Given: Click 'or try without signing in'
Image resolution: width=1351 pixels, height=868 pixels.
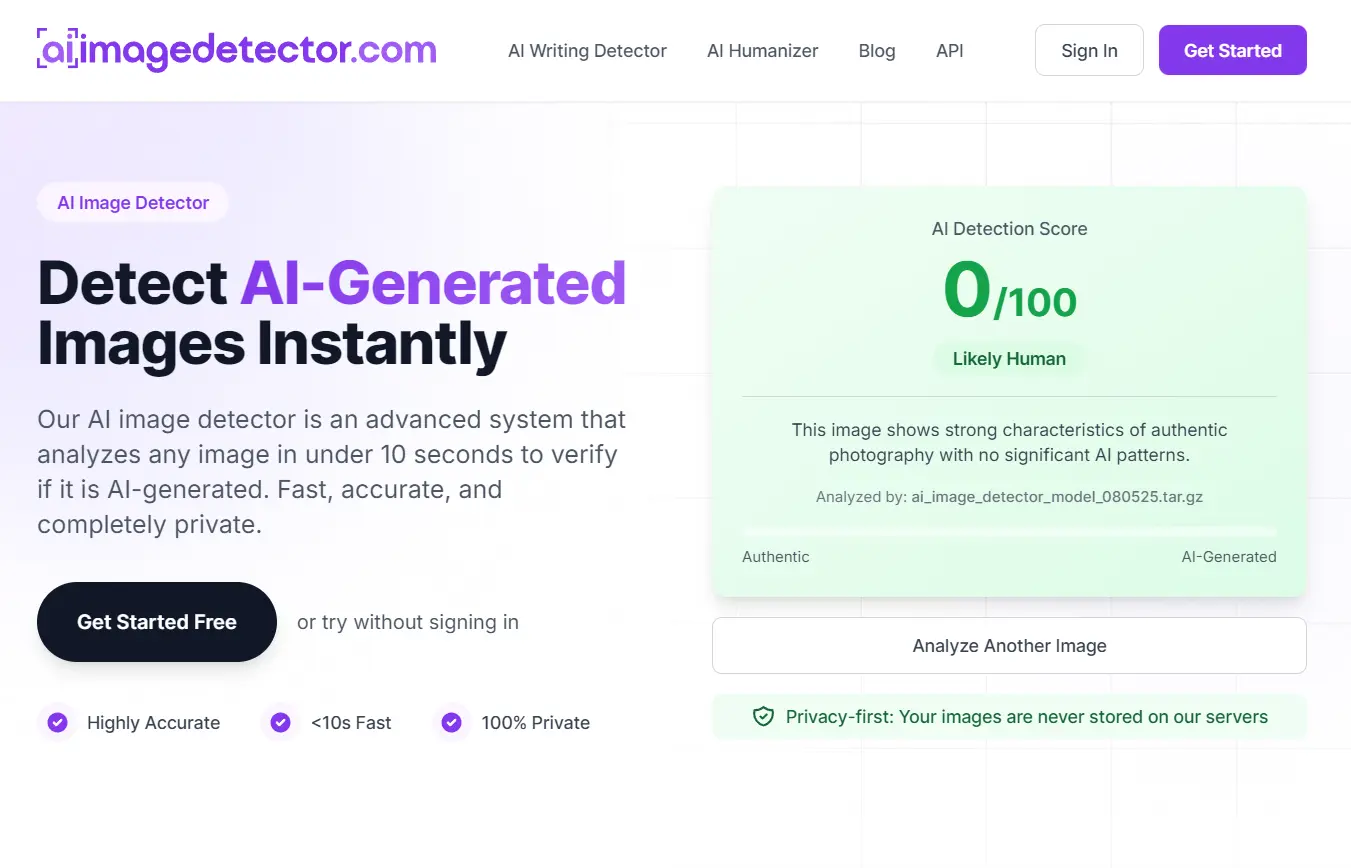Looking at the screenshot, I should pos(407,622).
